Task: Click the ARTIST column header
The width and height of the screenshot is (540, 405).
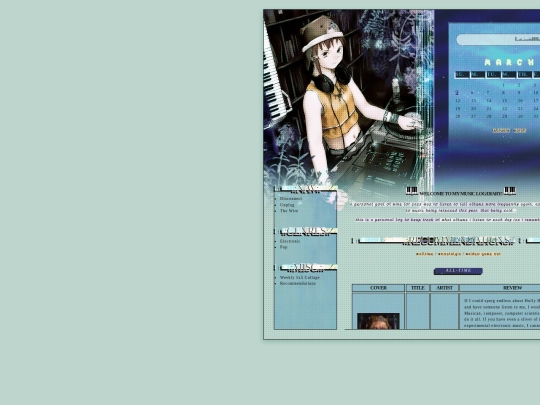Action: tap(444, 288)
